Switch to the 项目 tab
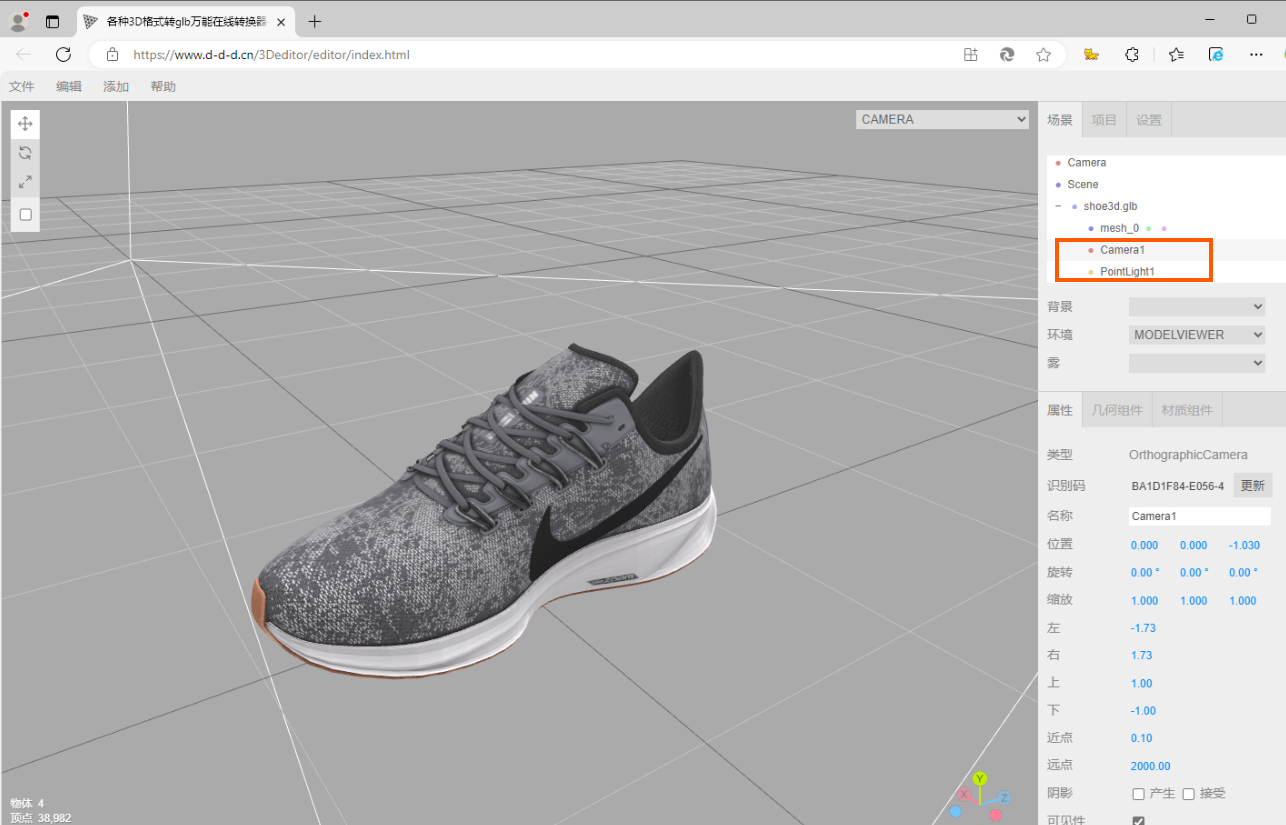The height and width of the screenshot is (825, 1286). (1104, 120)
